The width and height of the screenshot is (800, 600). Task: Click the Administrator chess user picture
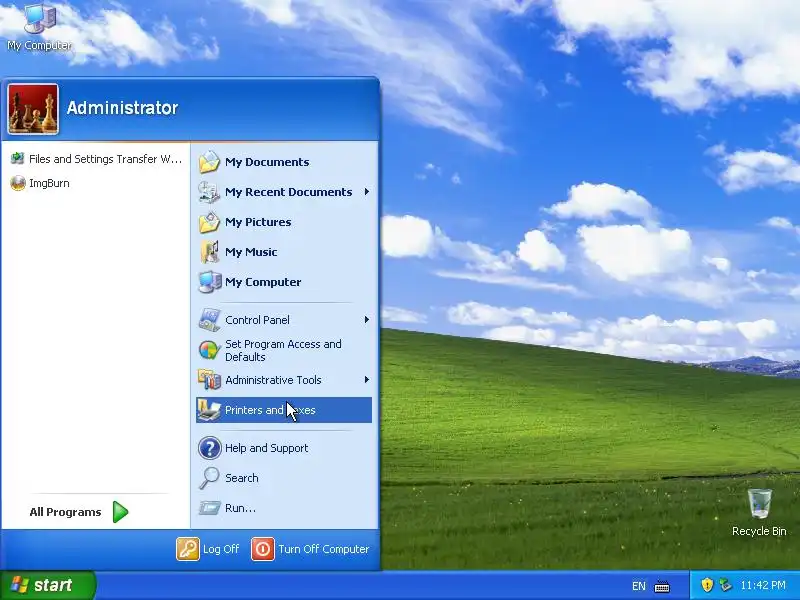point(33,109)
